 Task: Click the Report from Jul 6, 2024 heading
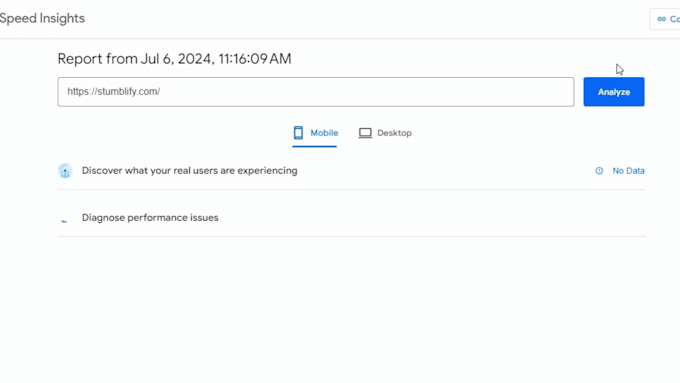(x=174, y=59)
